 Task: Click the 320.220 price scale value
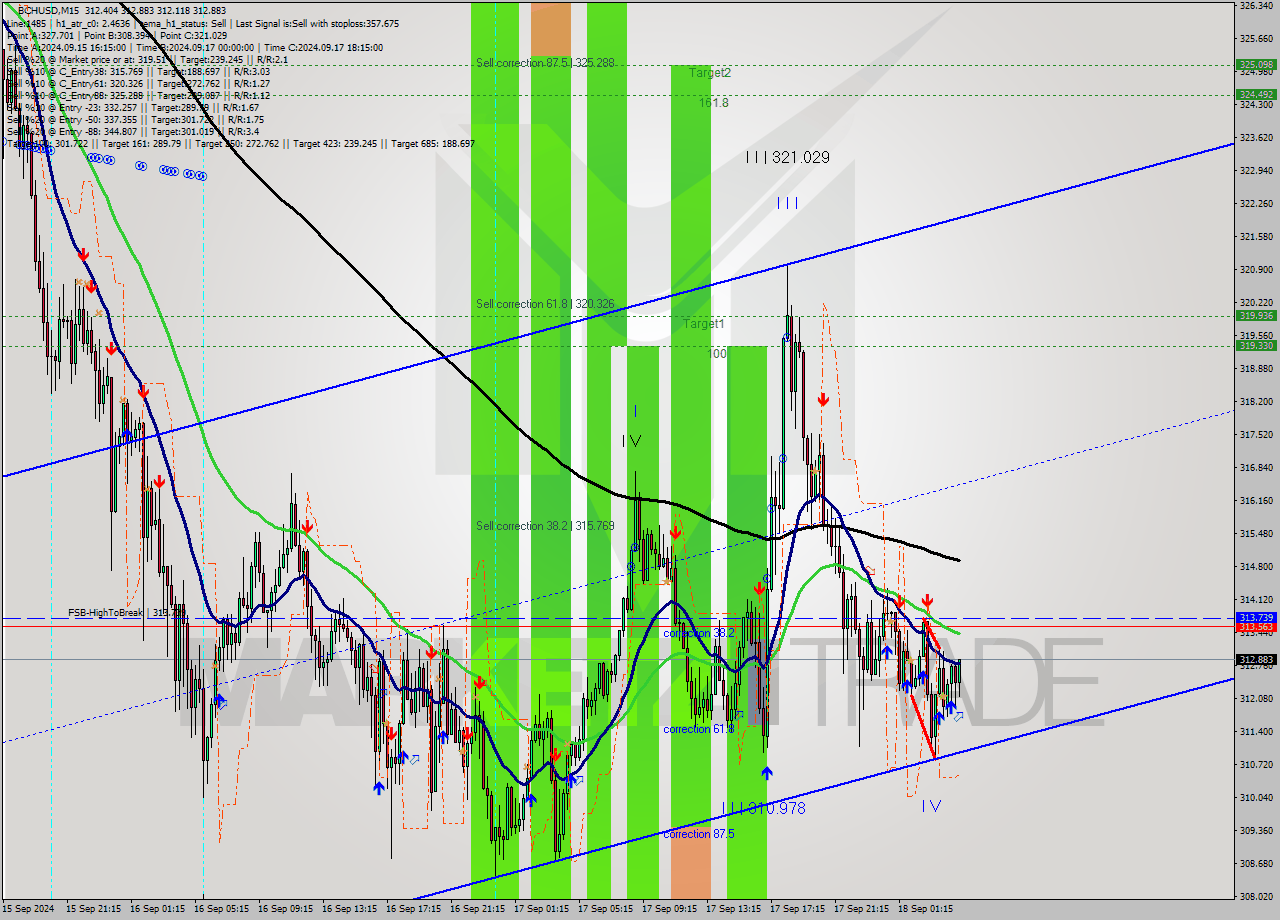[1256, 303]
